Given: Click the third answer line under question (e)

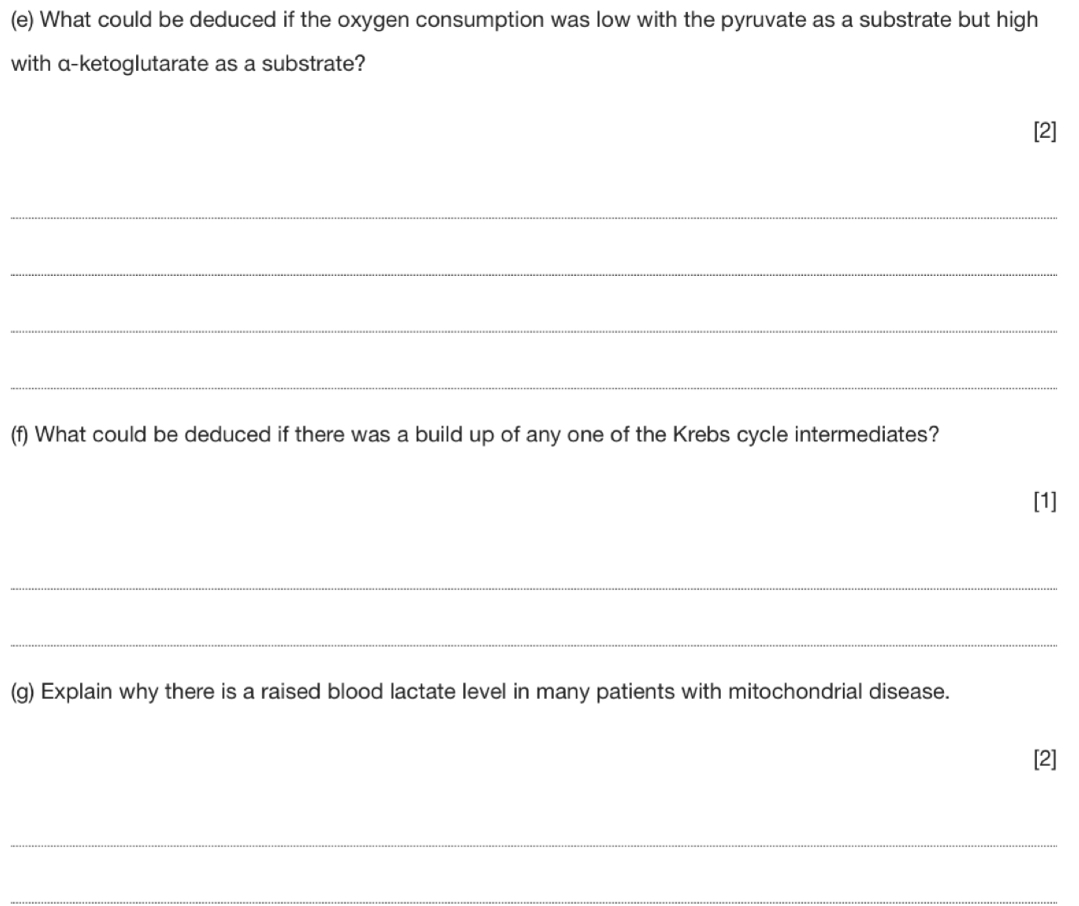Looking at the screenshot, I should point(532,331).
